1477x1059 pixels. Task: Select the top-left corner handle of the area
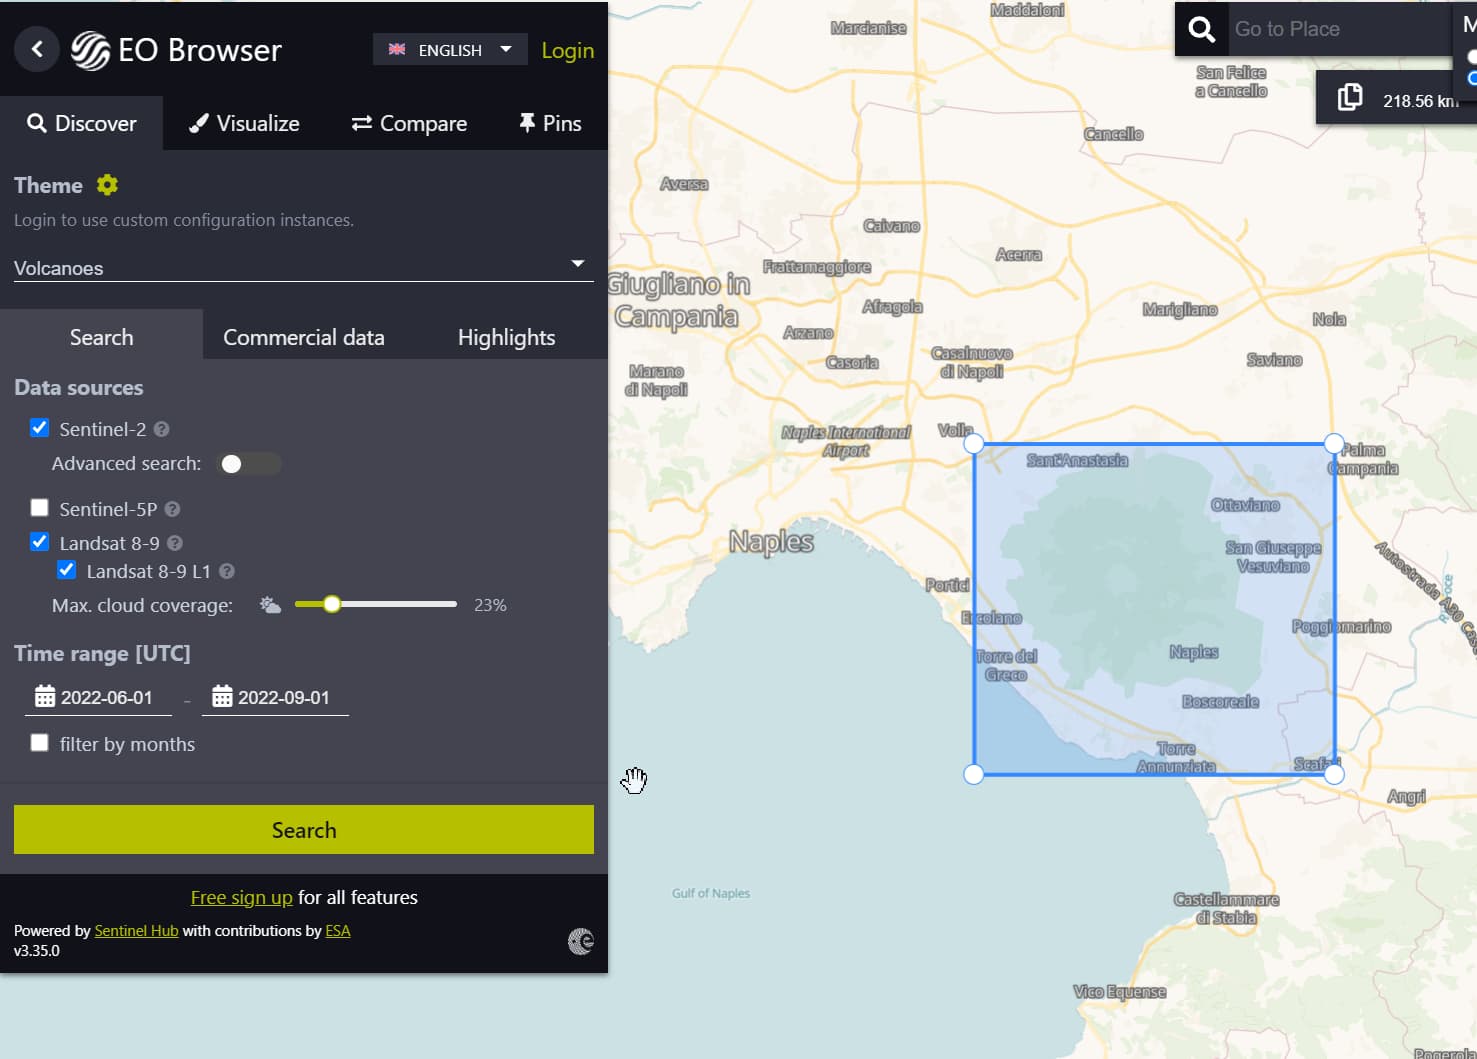pos(974,444)
